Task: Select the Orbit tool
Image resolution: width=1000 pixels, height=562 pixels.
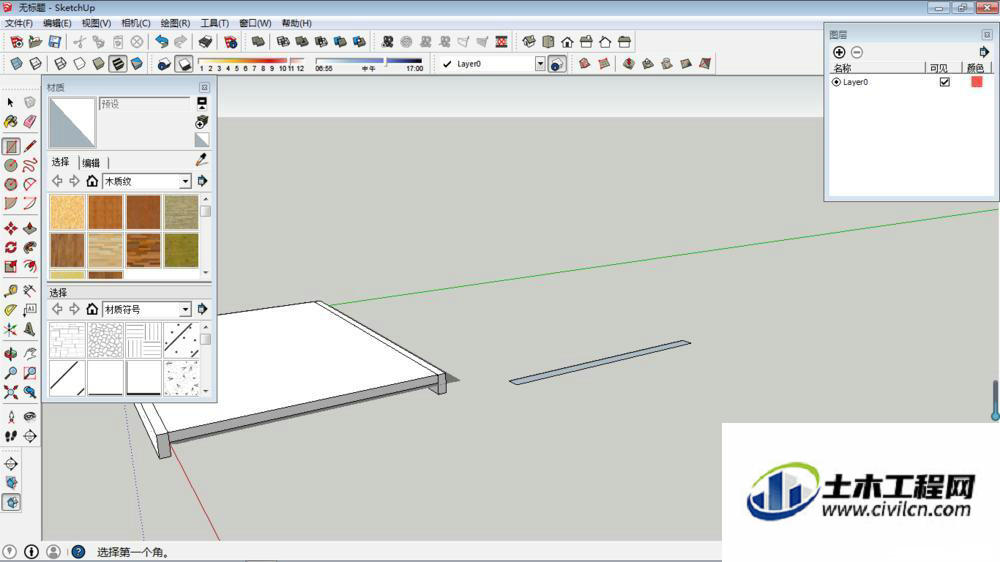Action: point(11,353)
